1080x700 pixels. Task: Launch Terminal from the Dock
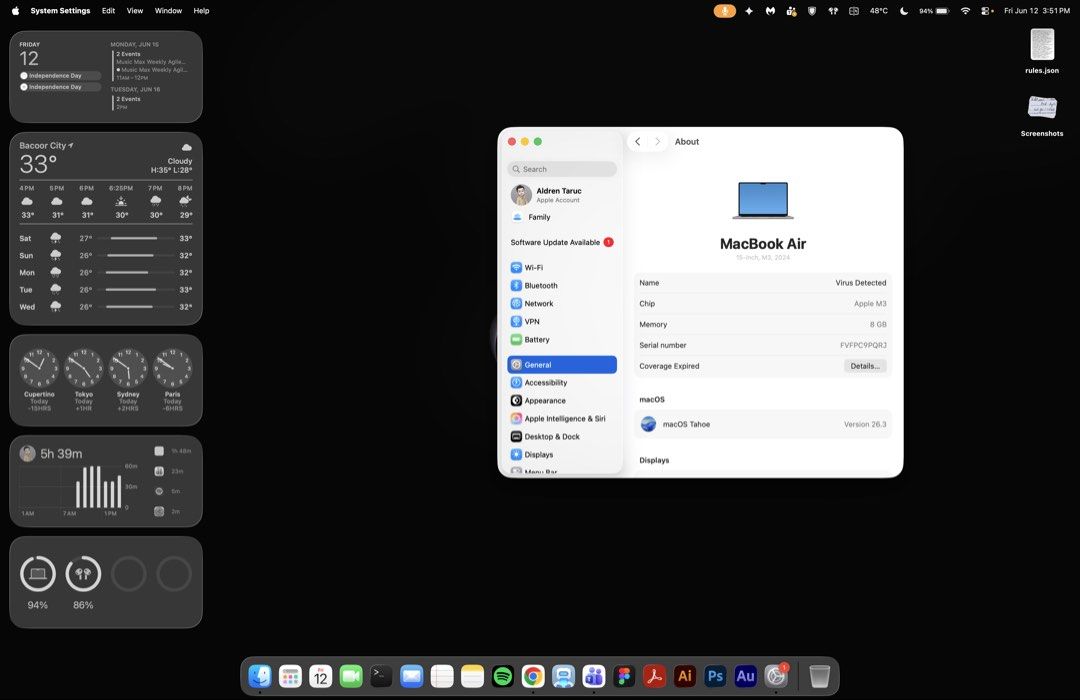[x=381, y=677]
